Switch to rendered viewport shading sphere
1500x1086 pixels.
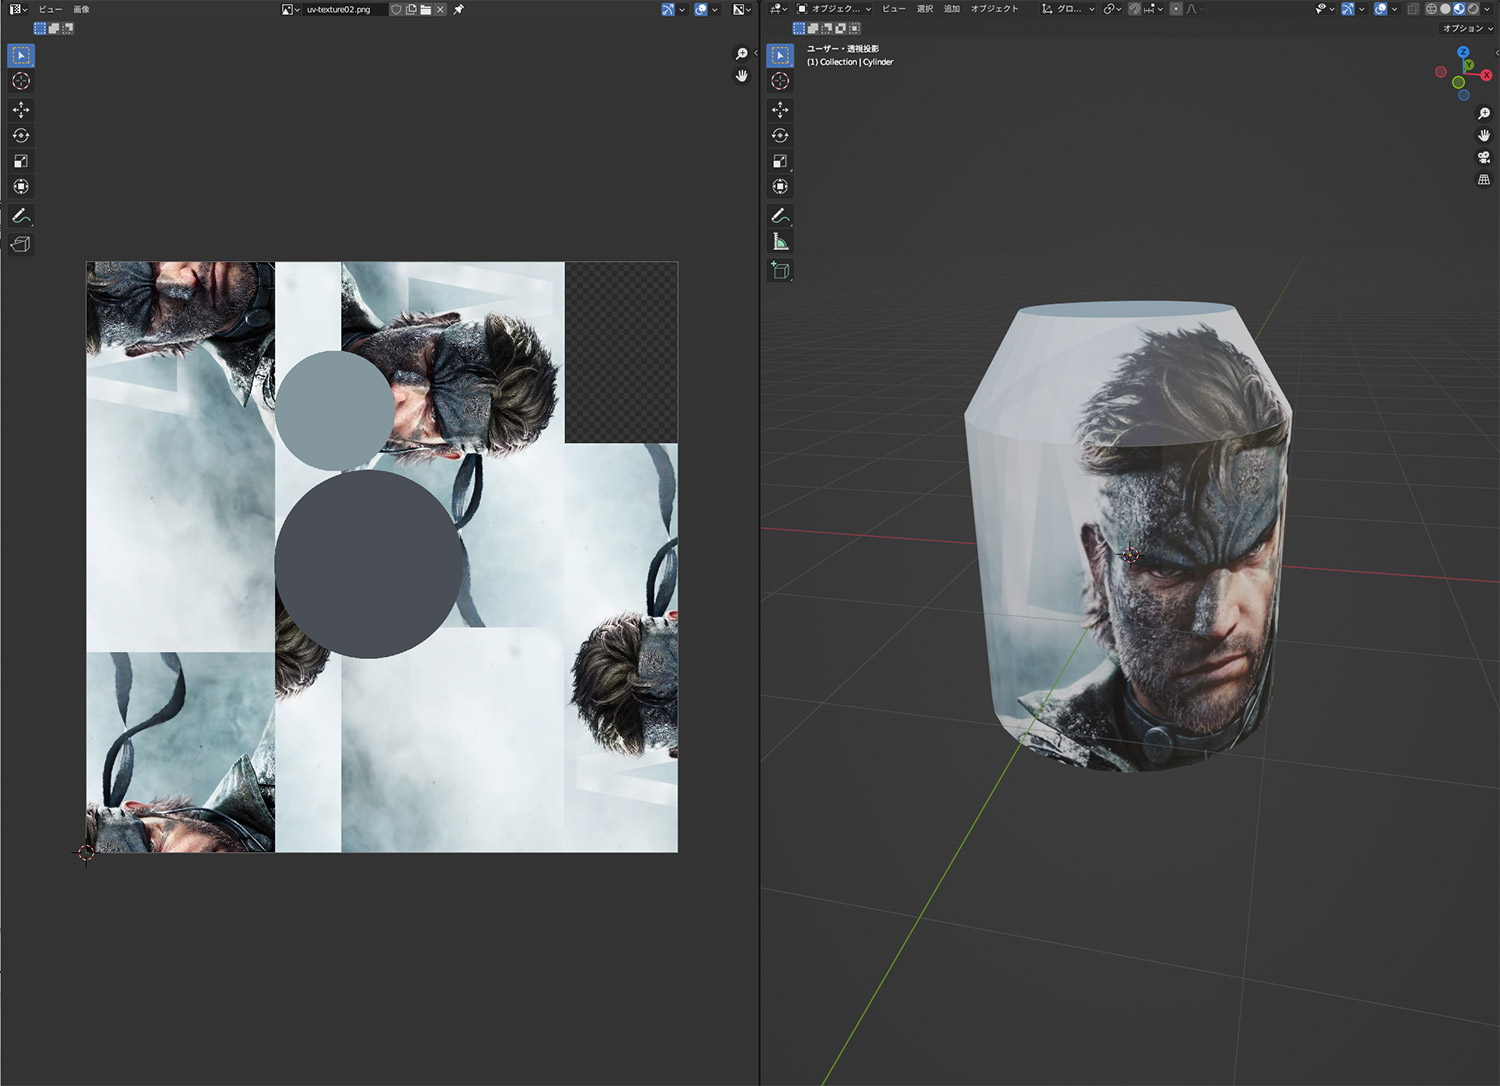(x=1472, y=9)
